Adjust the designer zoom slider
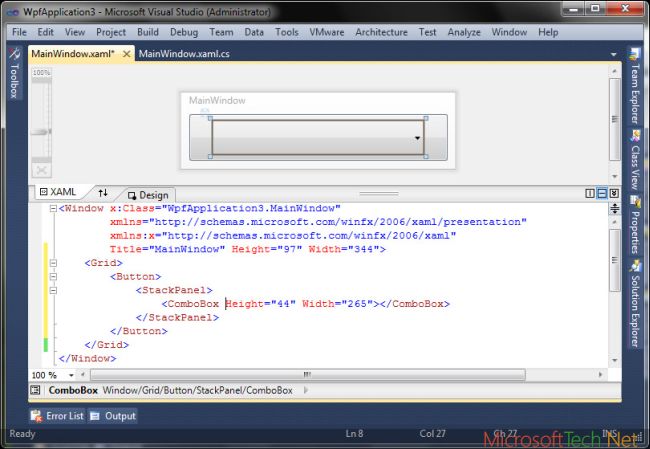 pos(41,132)
